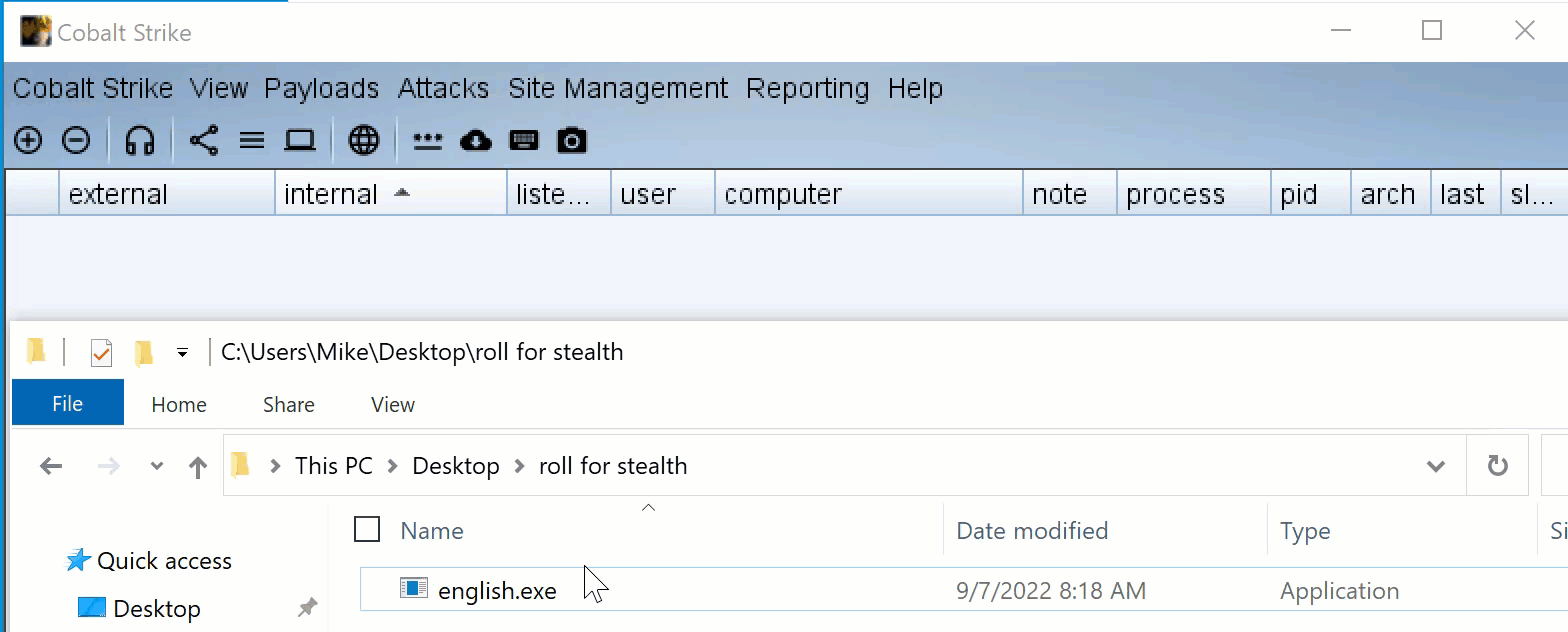Click This PC in the address breadcrumb
1568x632 pixels.
(334, 466)
